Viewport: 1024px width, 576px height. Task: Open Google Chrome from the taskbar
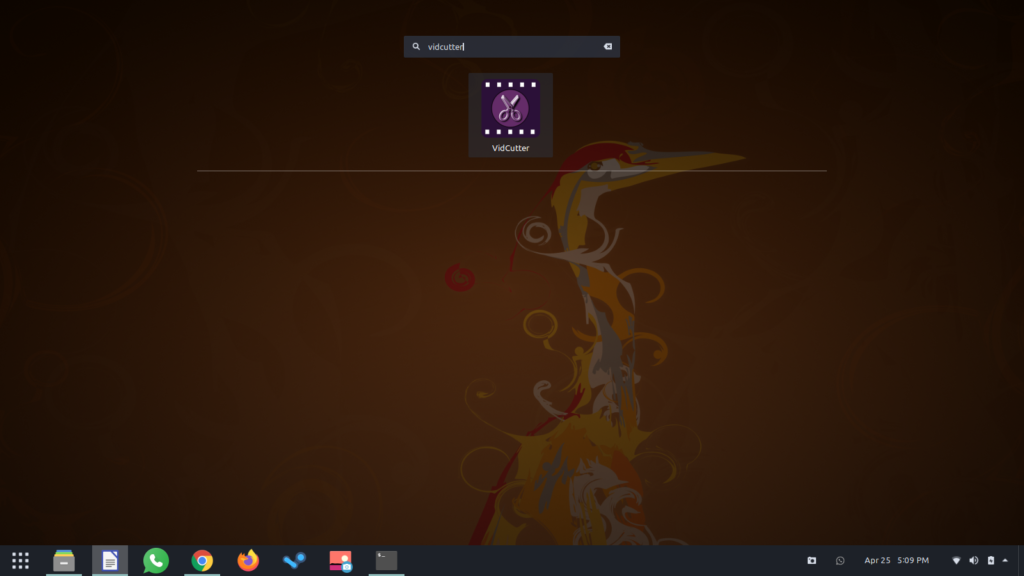point(202,561)
